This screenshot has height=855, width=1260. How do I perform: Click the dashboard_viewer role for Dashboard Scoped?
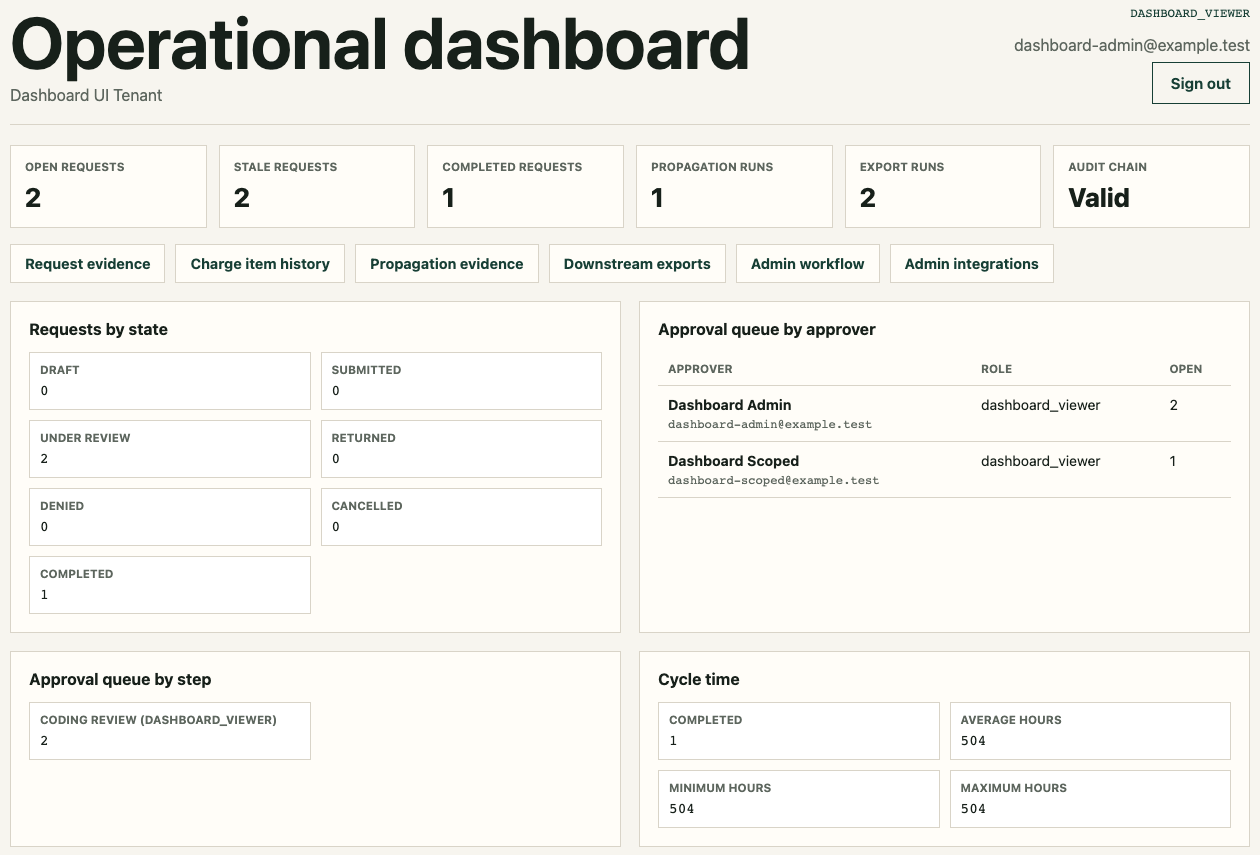pos(1040,461)
